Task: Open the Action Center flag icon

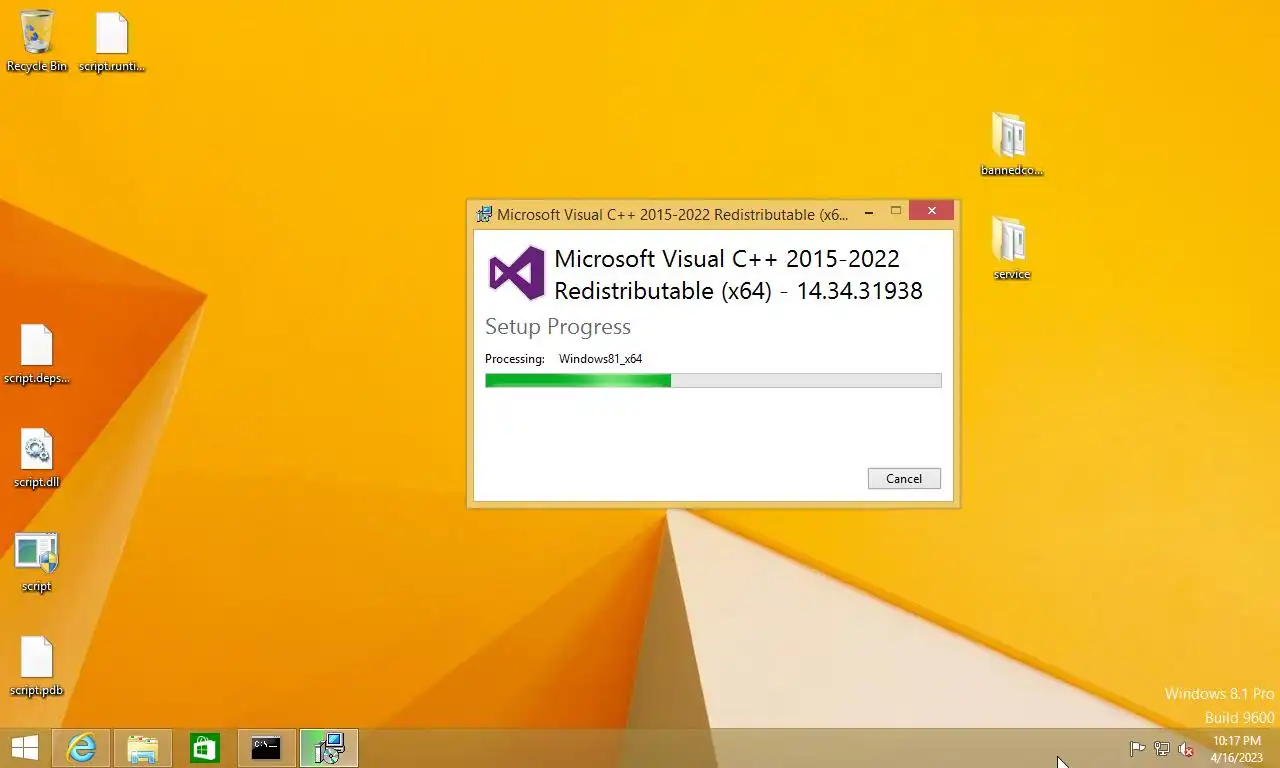Action: (1137, 748)
